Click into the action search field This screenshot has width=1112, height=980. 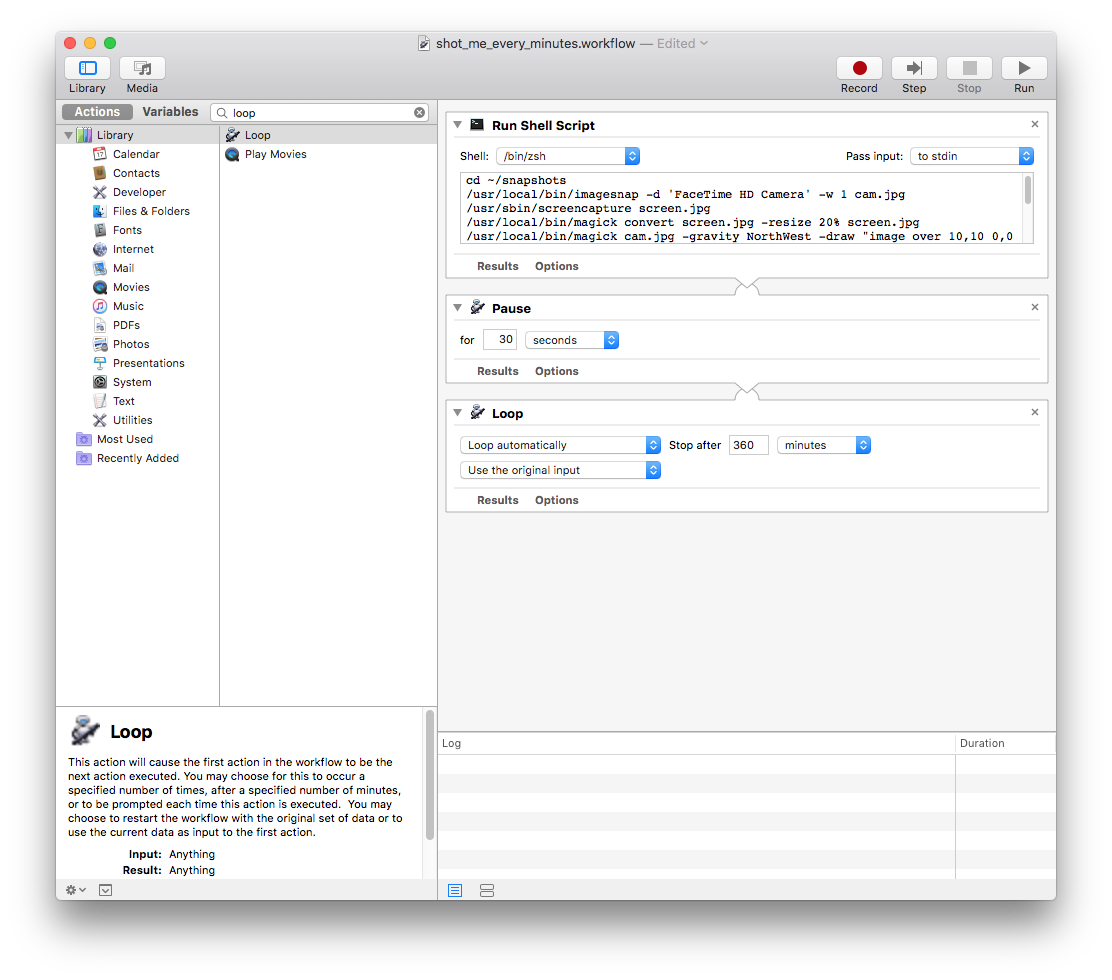tap(321, 113)
